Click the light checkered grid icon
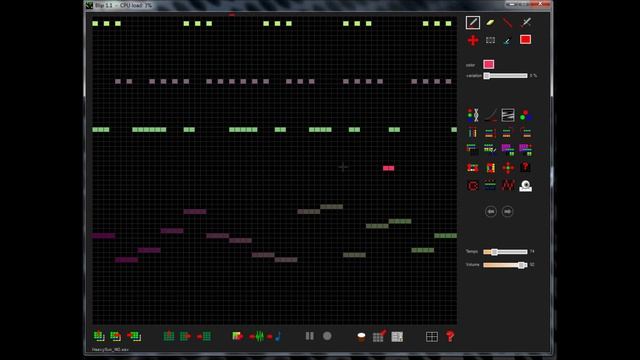Viewport: 640px width, 360px height. click(x=397, y=336)
